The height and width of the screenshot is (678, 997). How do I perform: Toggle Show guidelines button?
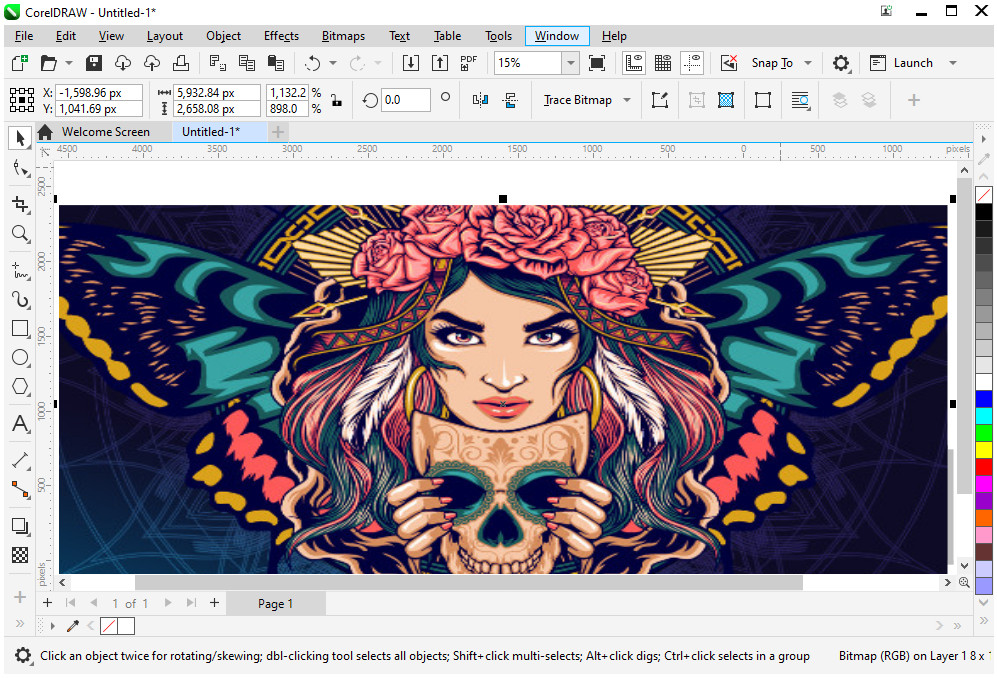tap(692, 62)
